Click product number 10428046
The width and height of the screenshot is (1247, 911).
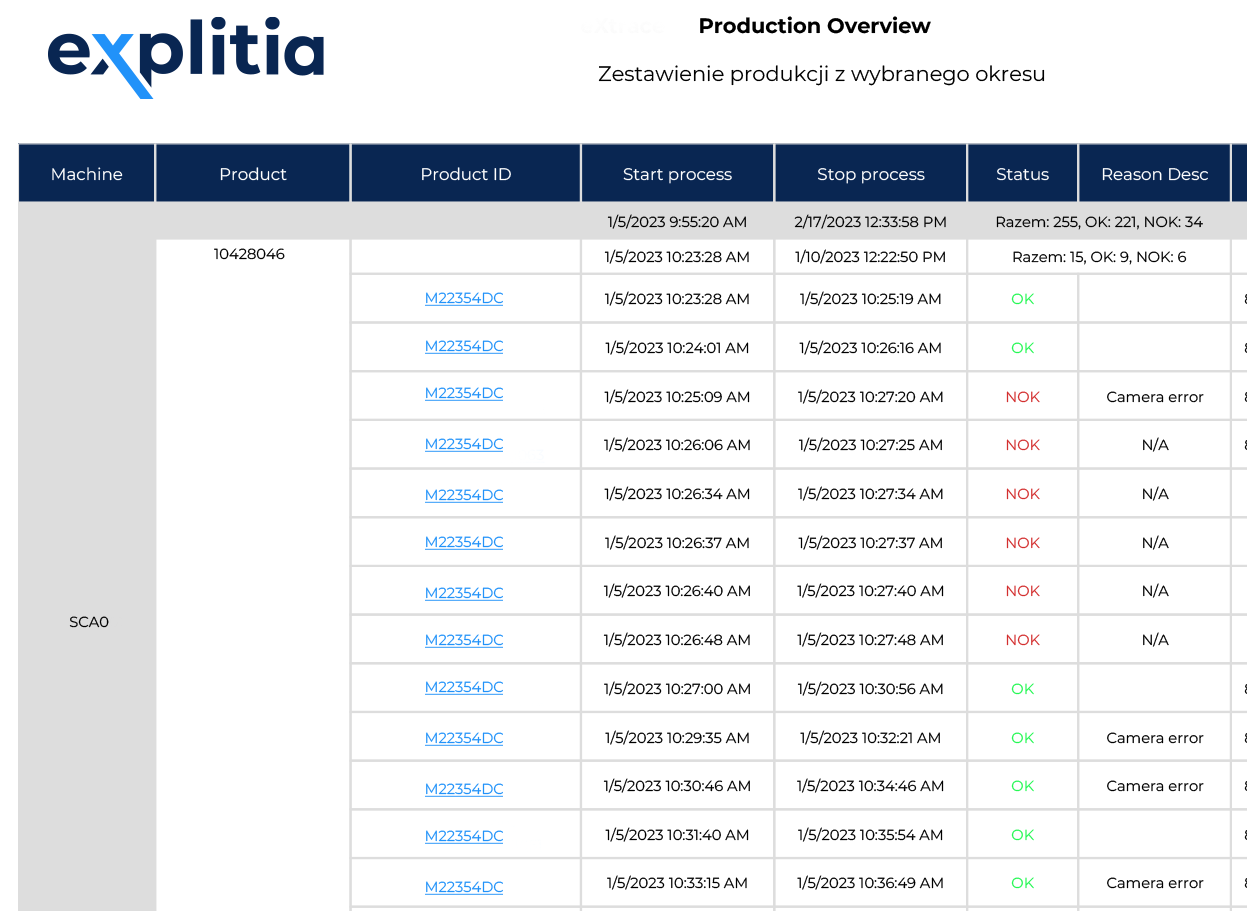click(249, 254)
